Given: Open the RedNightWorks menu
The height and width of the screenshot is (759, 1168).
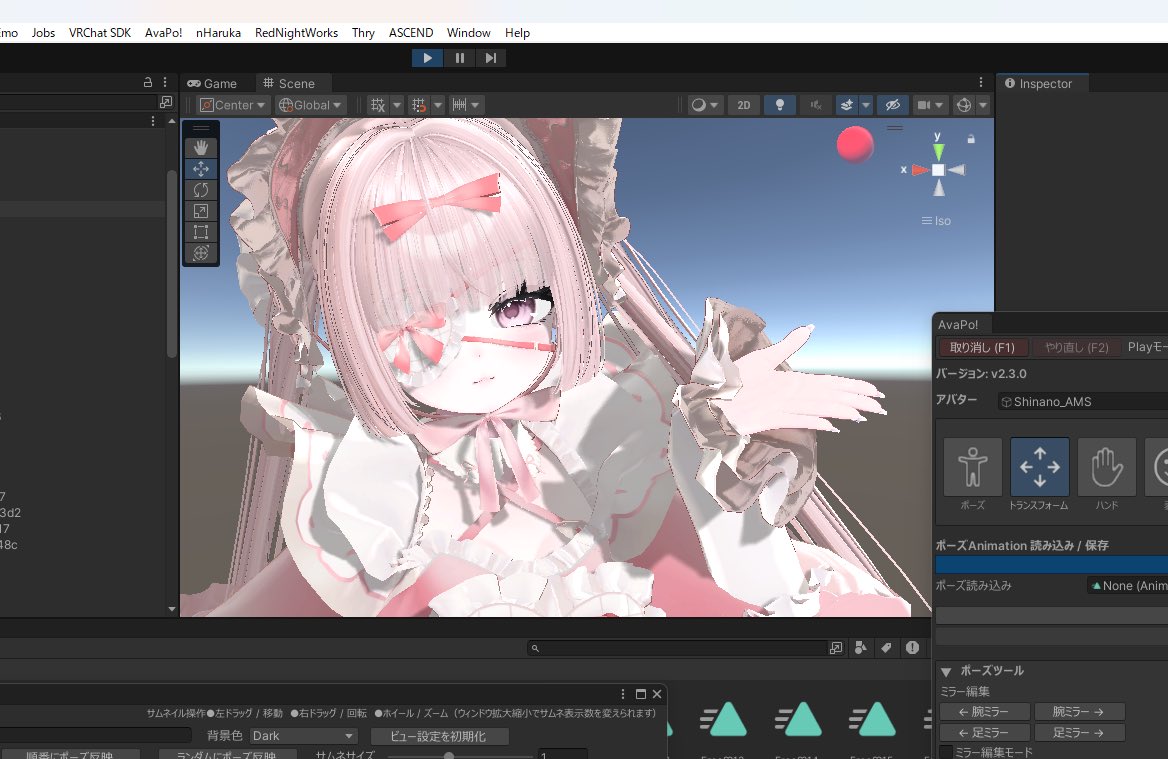Looking at the screenshot, I should [296, 33].
